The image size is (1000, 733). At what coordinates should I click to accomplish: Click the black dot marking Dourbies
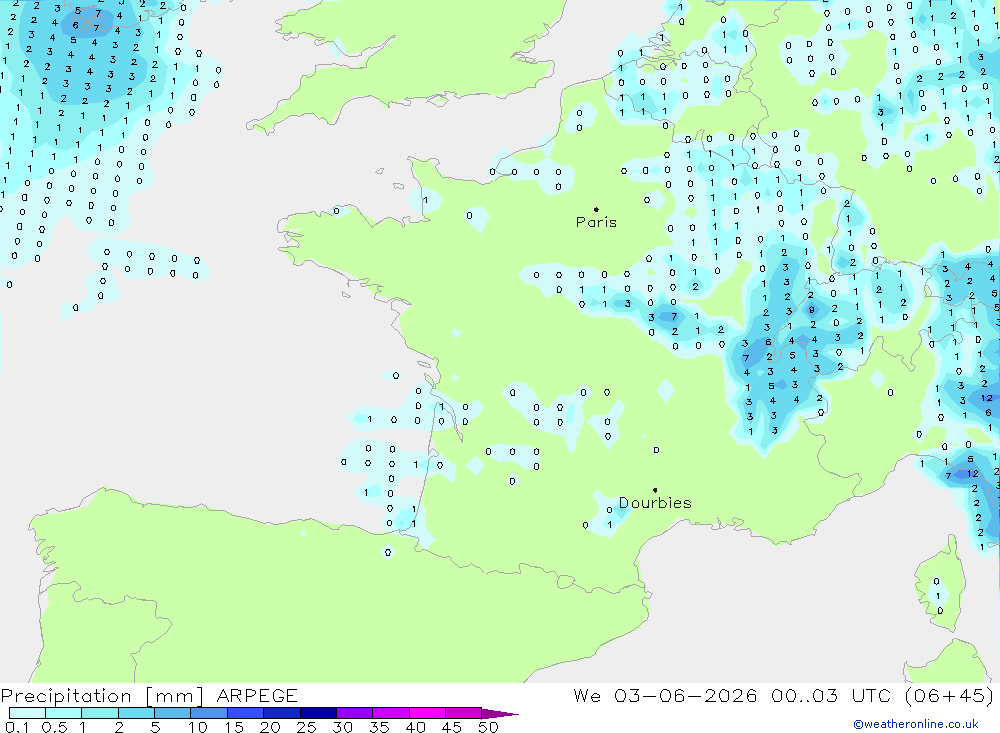coord(655,490)
